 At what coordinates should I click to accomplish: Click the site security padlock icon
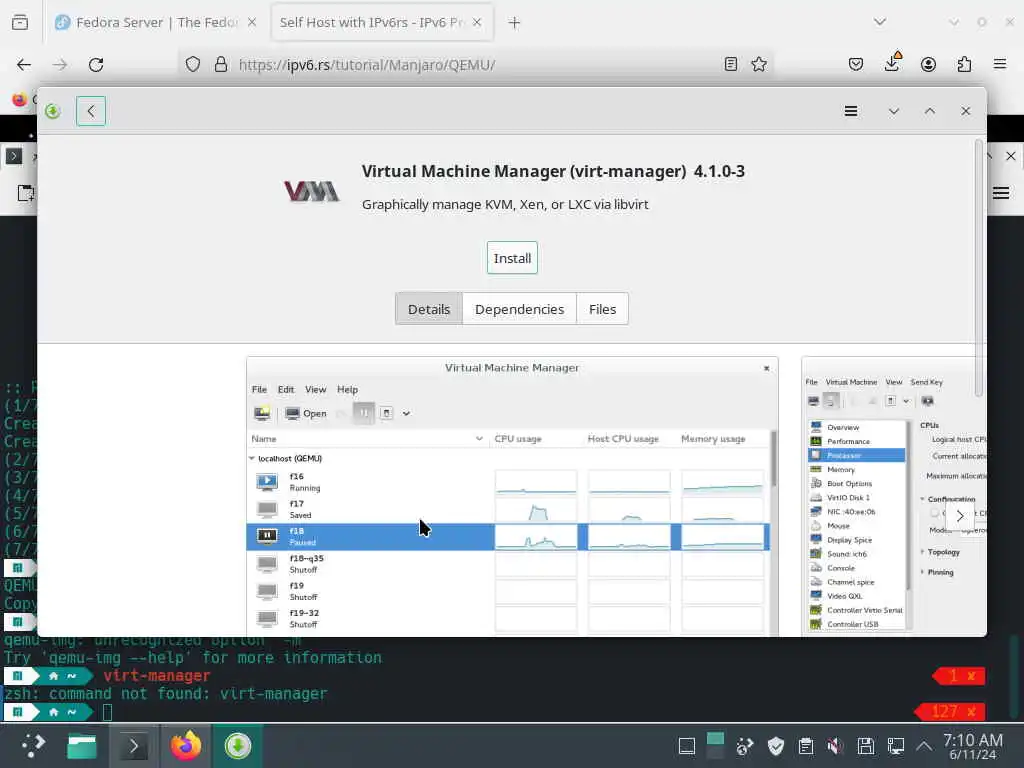(221, 65)
